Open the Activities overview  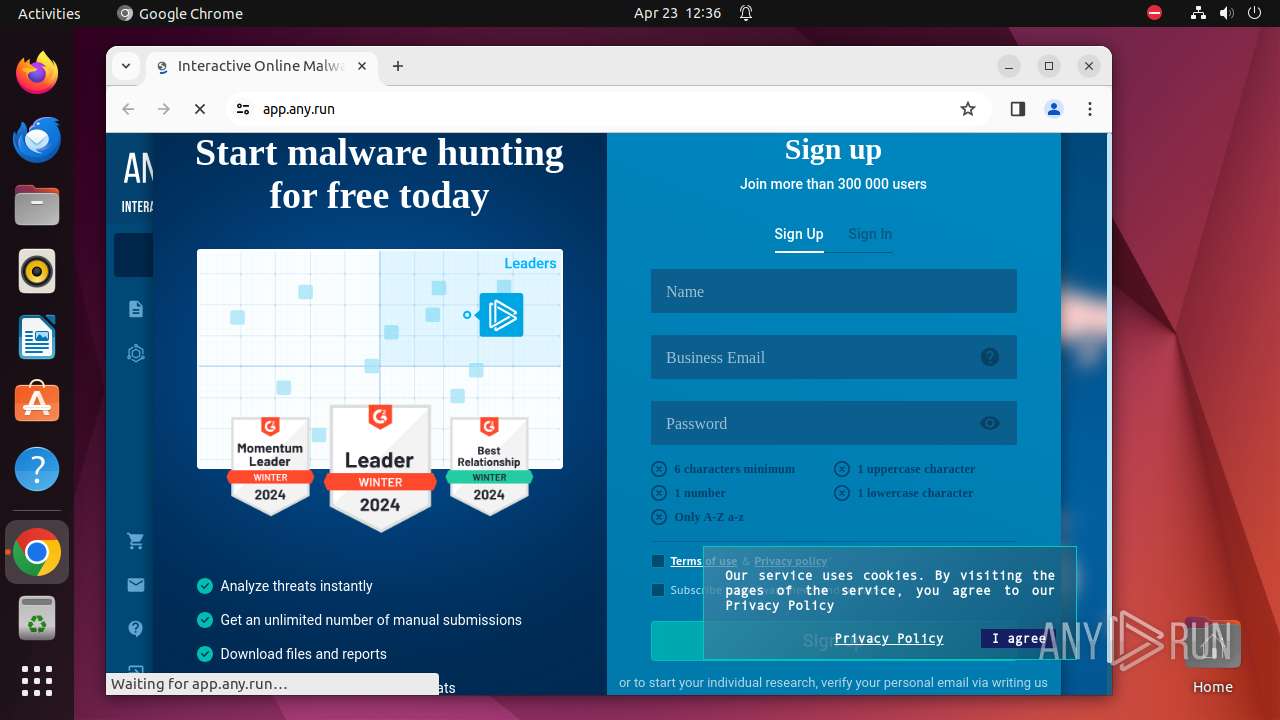[x=49, y=13]
